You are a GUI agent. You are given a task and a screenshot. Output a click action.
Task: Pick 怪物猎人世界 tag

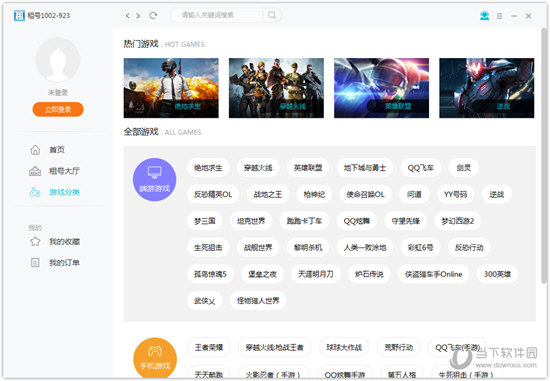point(258,301)
